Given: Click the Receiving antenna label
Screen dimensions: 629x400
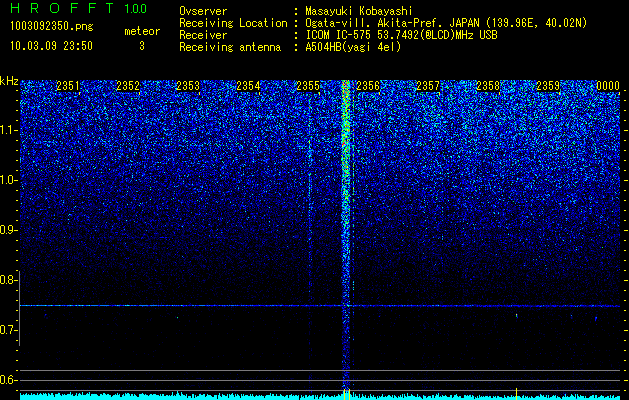Looking at the screenshot, I should (x=230, y=47).
